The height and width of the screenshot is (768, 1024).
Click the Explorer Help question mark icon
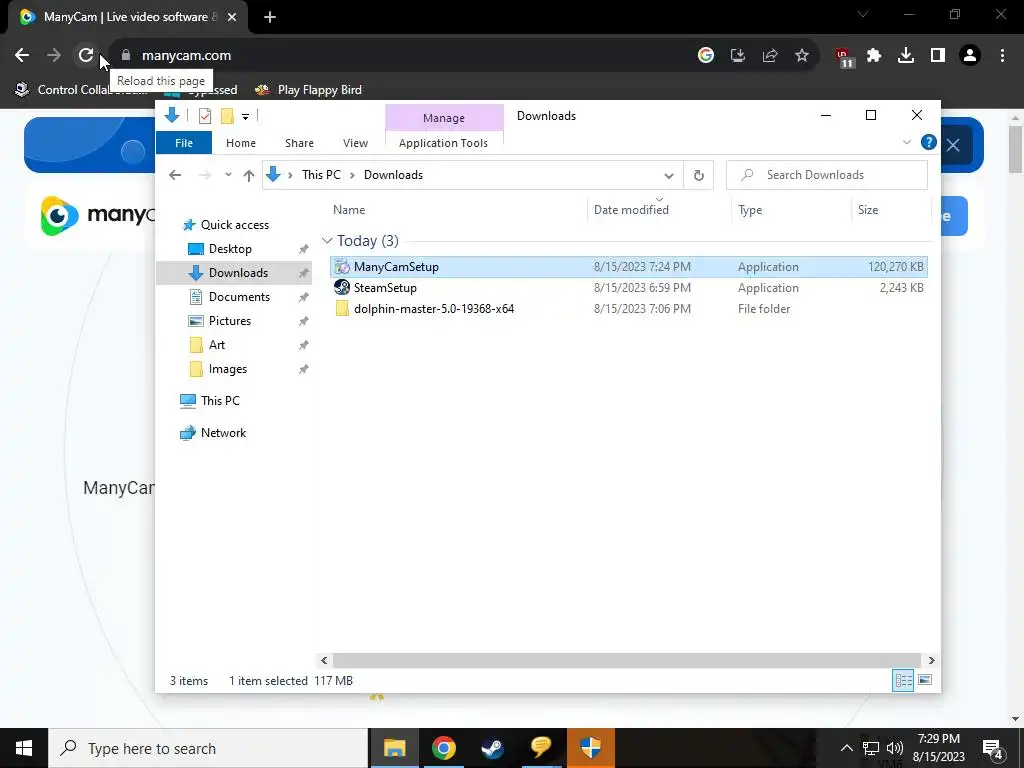click(929, 142)
